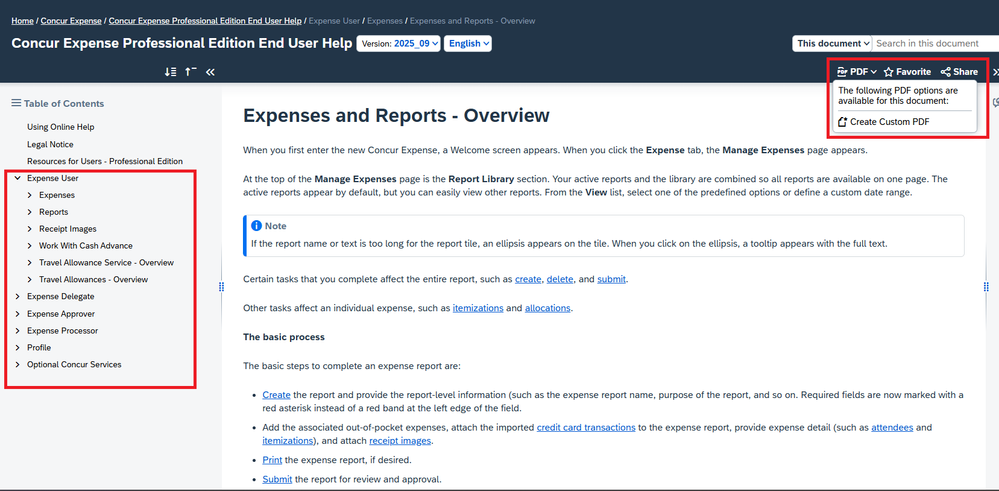Open Resources for Users - Professional Edition

(x=104, y=161)
